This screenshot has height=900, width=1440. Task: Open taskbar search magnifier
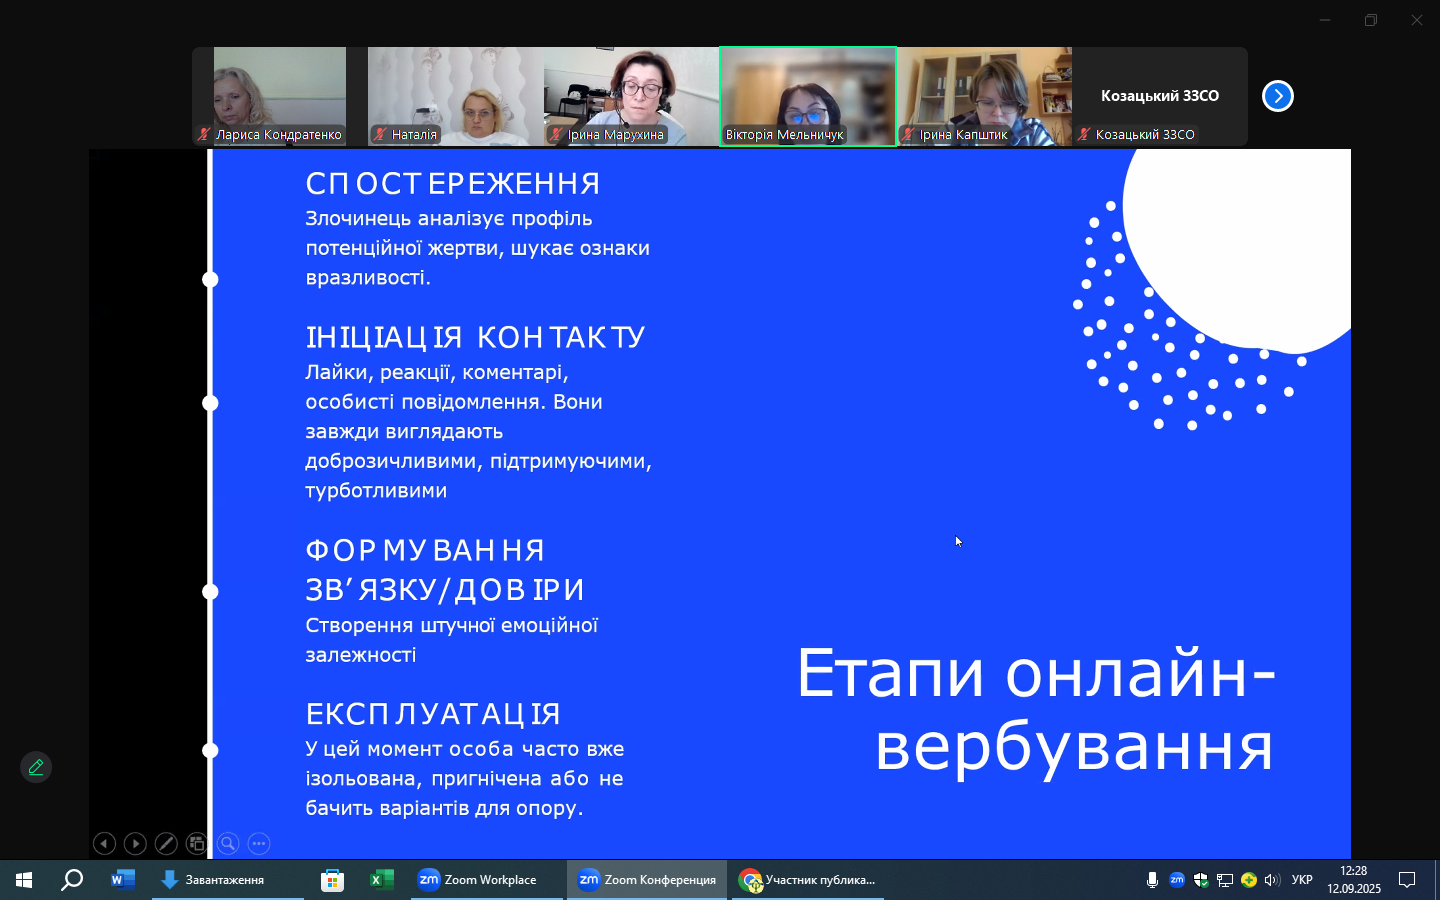click(72, 880)
